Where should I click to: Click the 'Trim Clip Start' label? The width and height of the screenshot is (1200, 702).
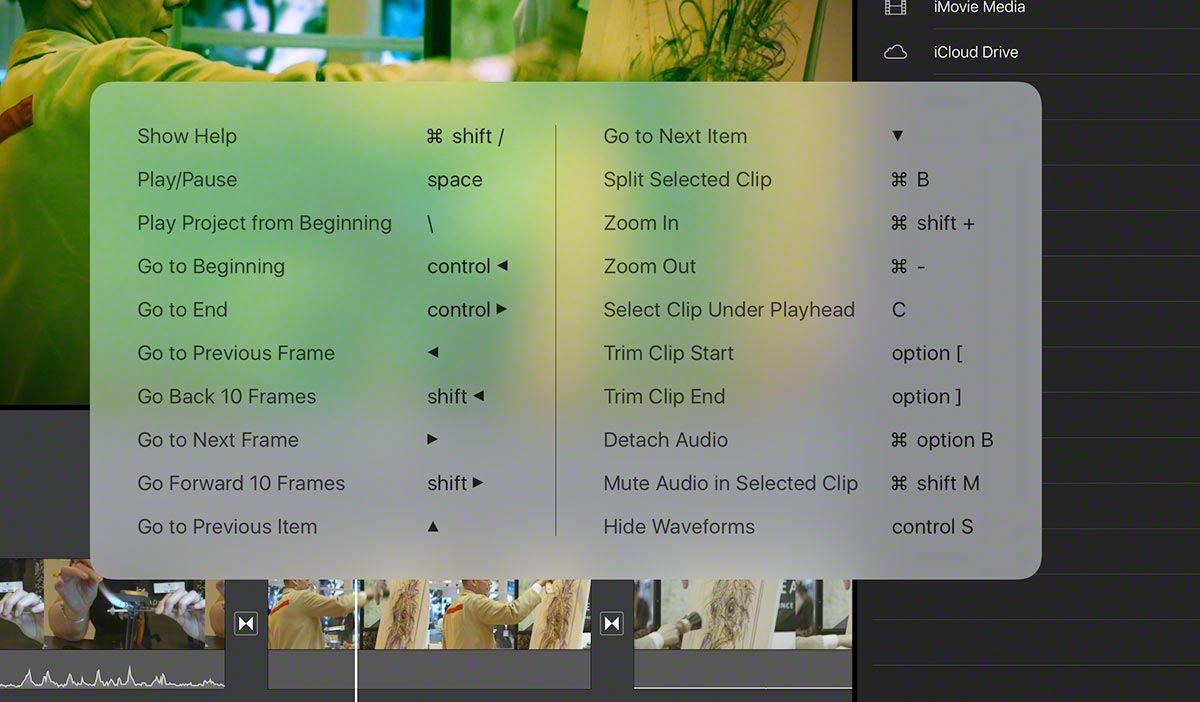click(668, 353)
